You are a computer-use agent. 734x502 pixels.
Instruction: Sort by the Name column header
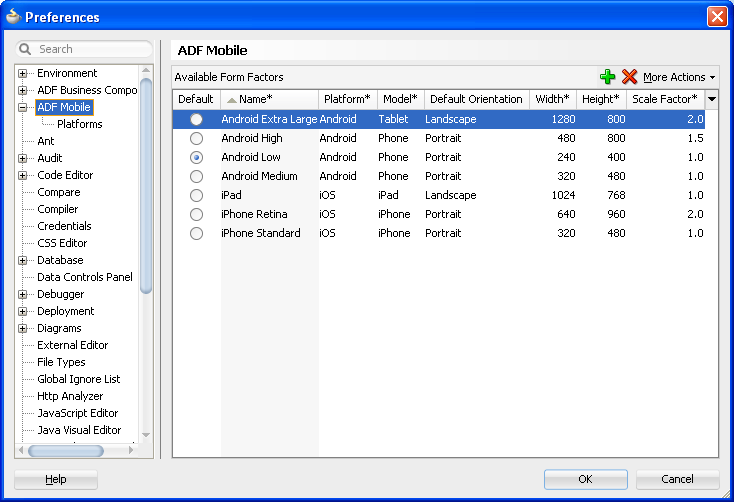click(269, 99)
